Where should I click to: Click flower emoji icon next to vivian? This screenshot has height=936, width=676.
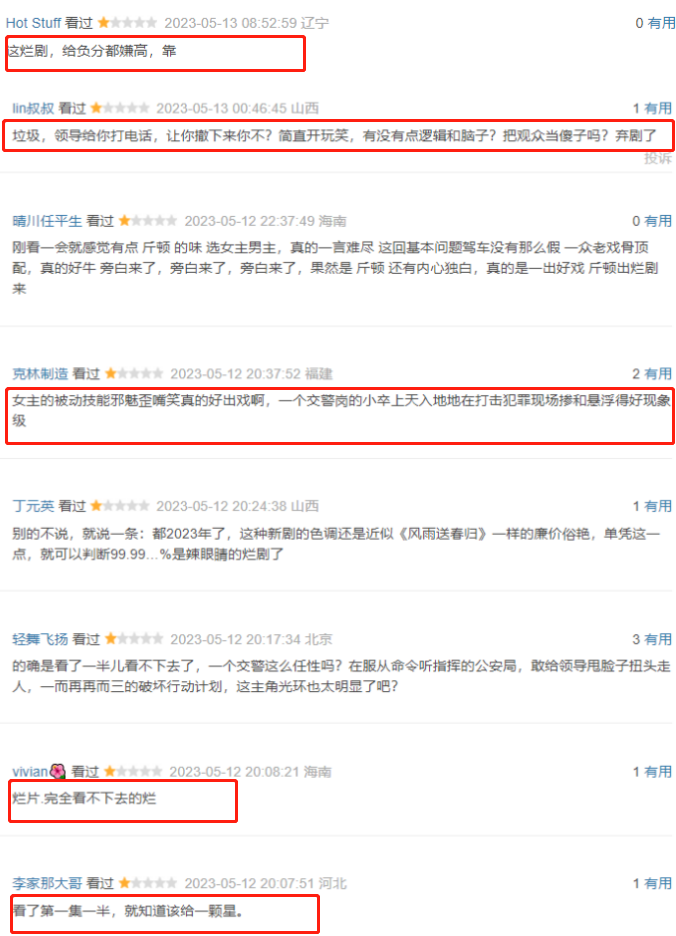coord(58,771)
